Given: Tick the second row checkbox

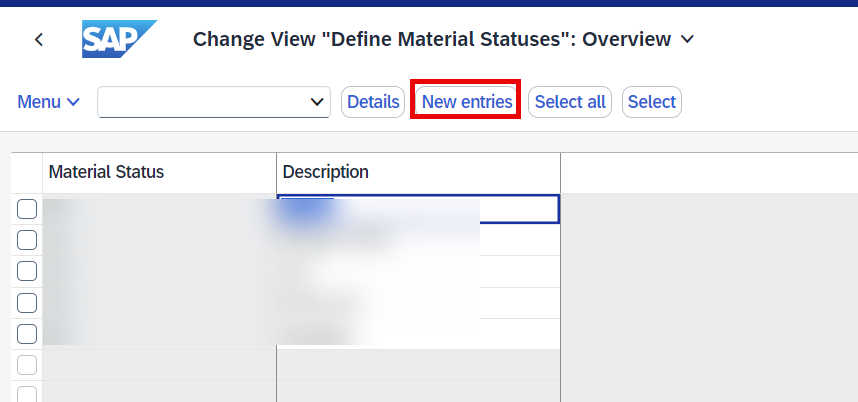Looking at the screenshot, I should pos(27,240).
